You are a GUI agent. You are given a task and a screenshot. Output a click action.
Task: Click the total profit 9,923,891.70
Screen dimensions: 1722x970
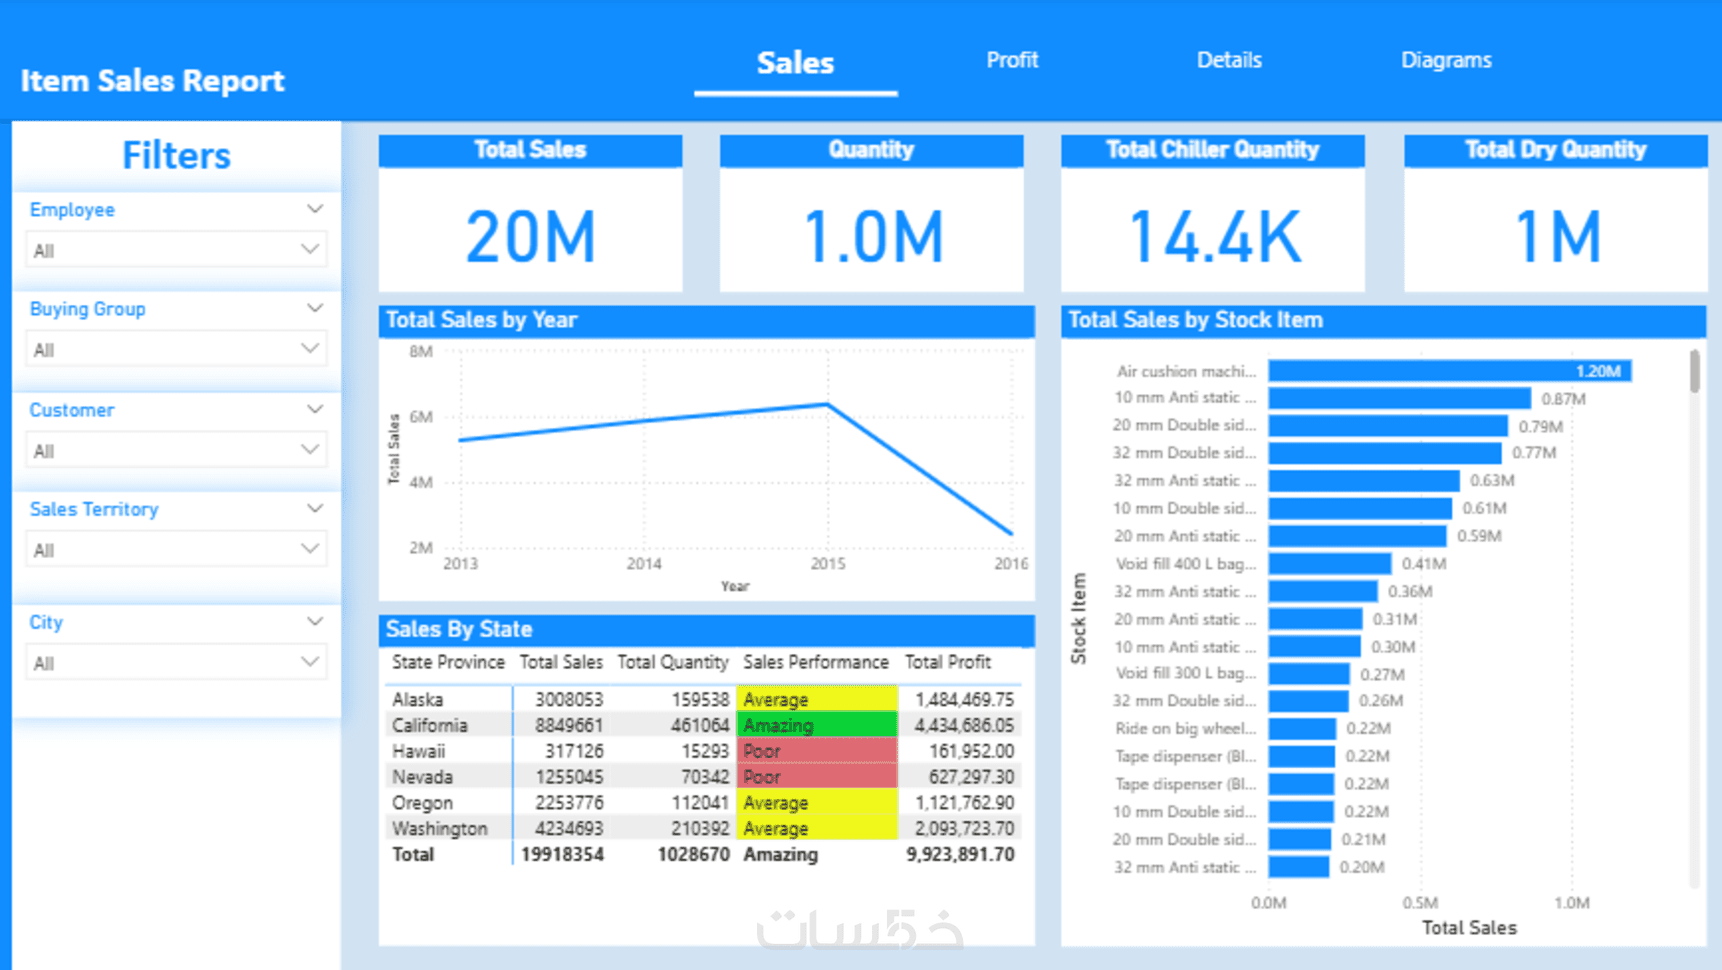tap(960, 855)
